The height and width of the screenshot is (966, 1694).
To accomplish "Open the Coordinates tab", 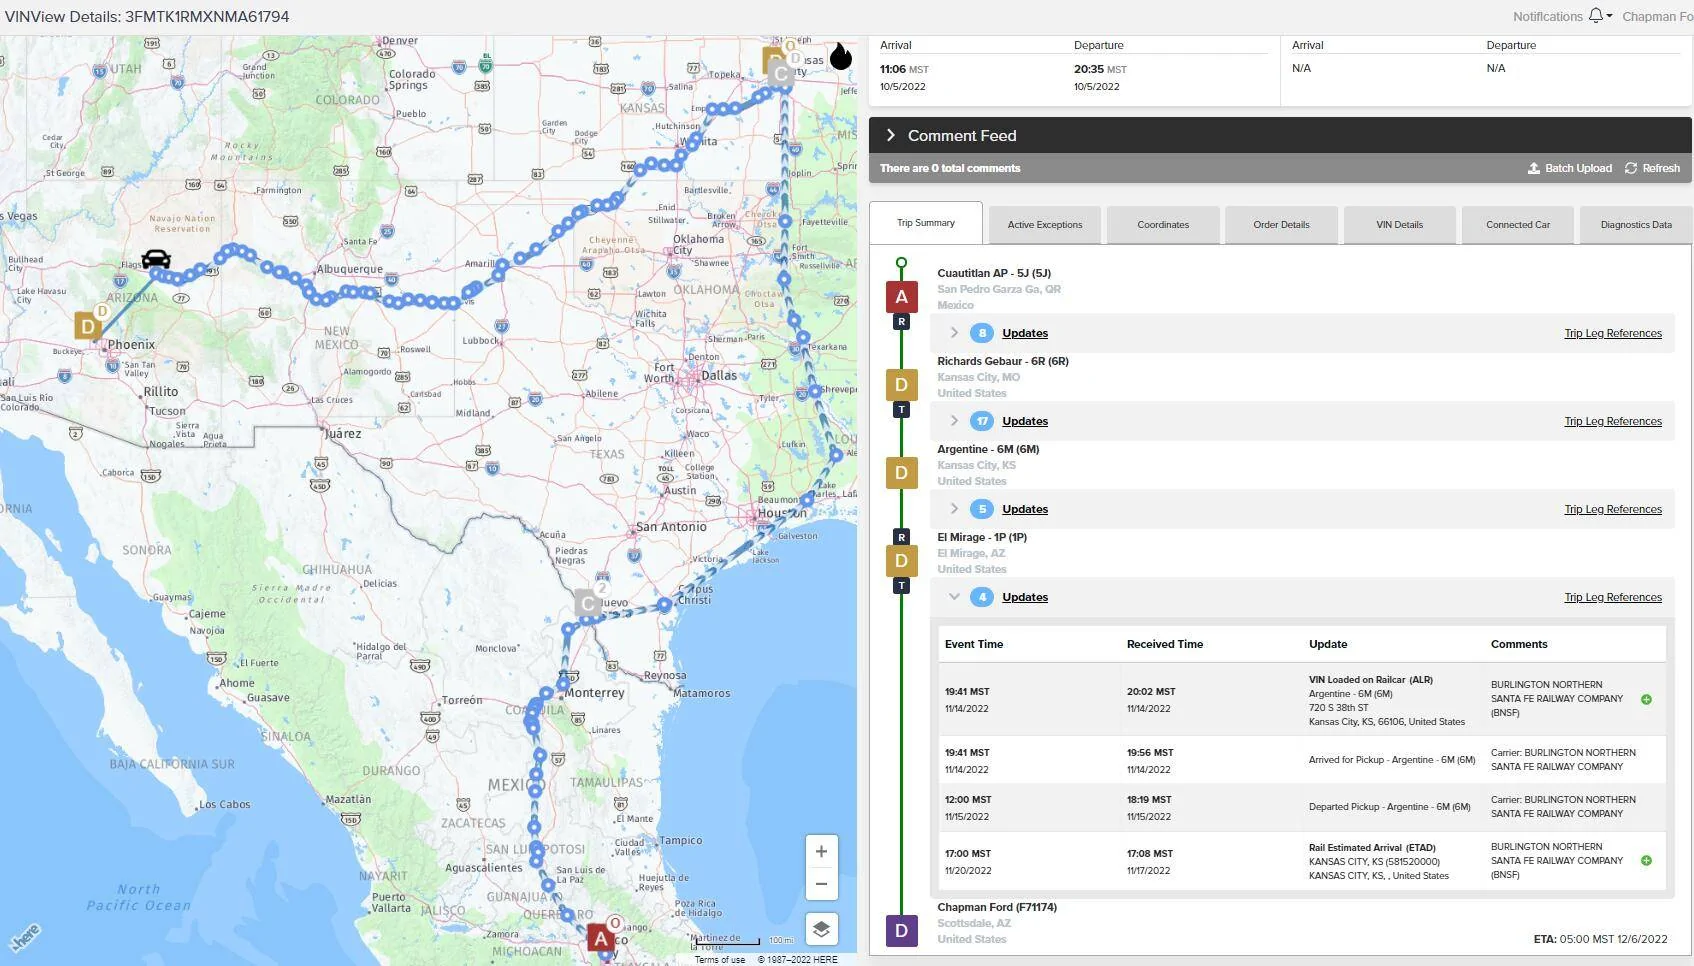I will pyautogui.click(x=1163, y=225).
